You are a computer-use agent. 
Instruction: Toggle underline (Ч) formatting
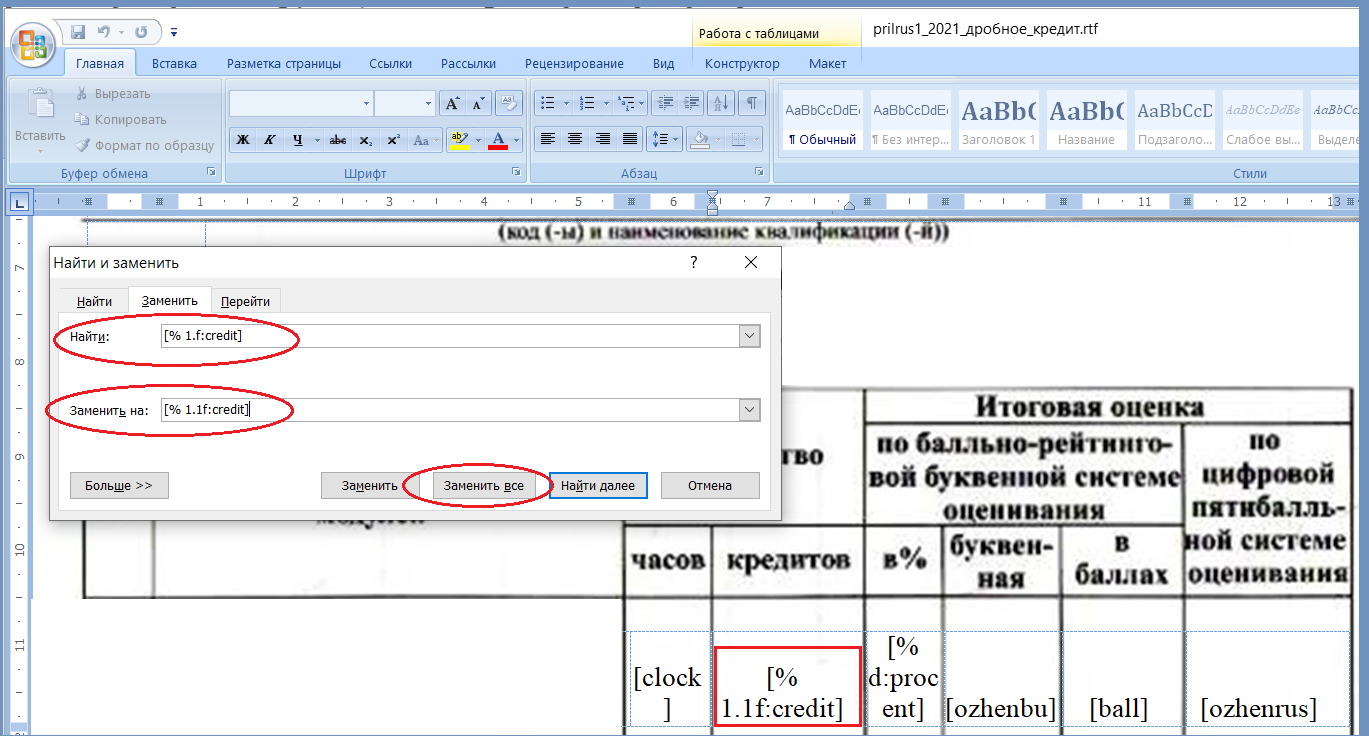297,140
